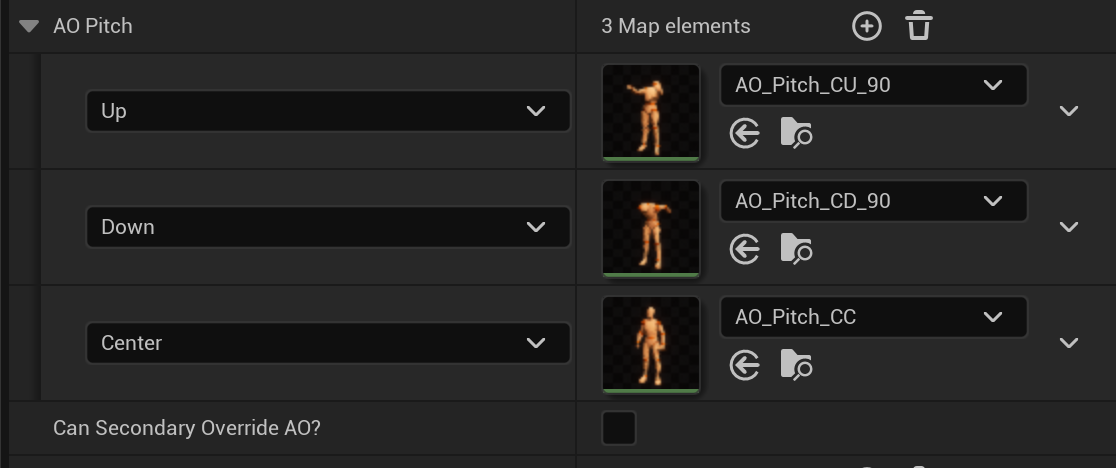Open element options for the Center row
Image resolution: width=1116 pixels, height=468 pixels.
pos(1068,343)
